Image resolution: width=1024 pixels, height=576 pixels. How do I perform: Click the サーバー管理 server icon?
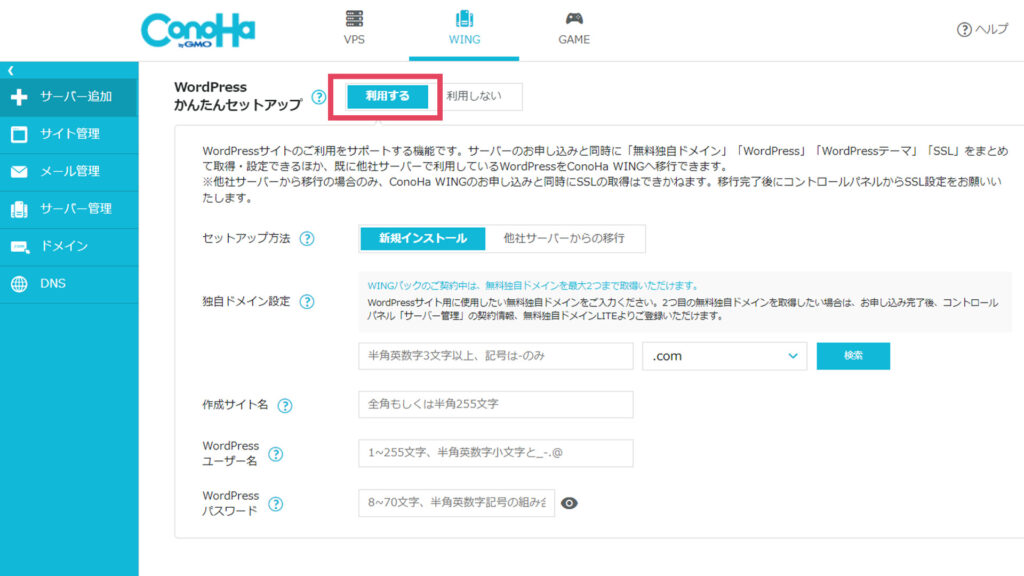pos(19,209)
